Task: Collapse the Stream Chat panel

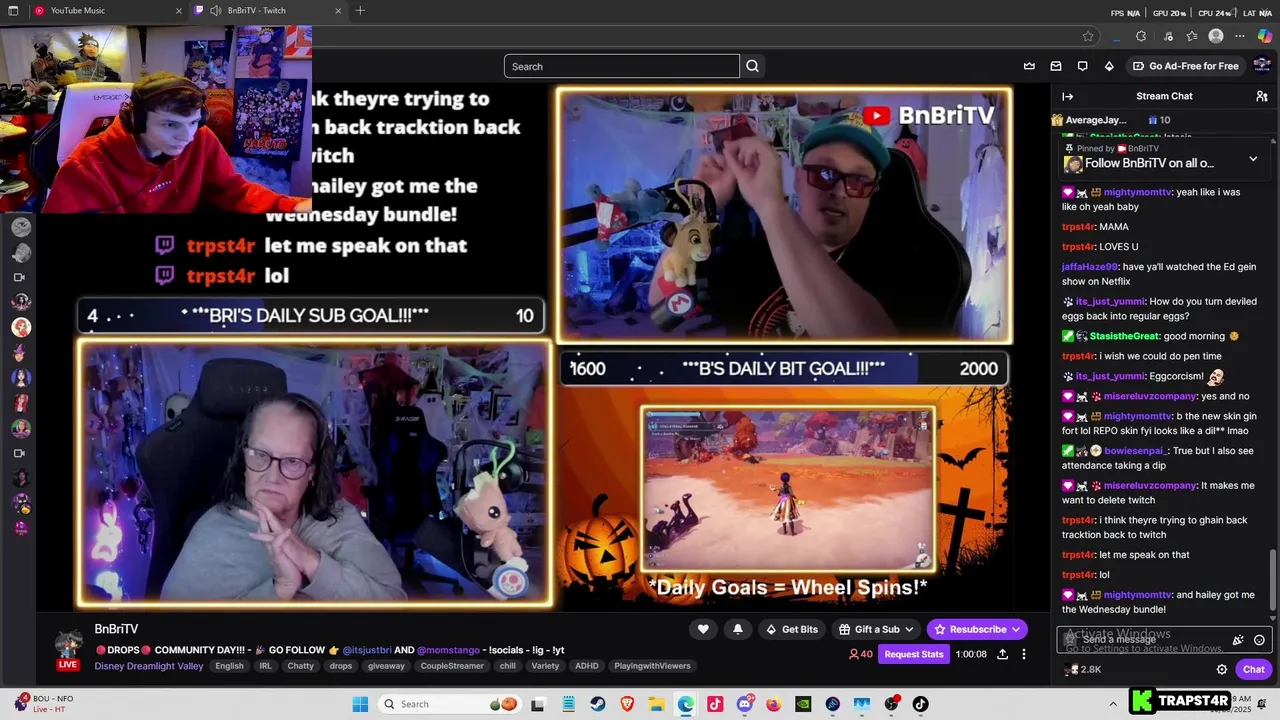Action: [x=1068, y=96]
